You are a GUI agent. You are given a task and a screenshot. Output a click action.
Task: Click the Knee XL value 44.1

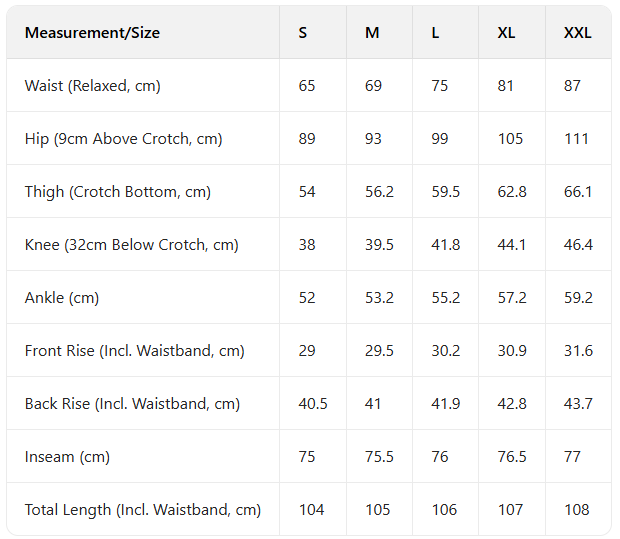coord(512,245)
